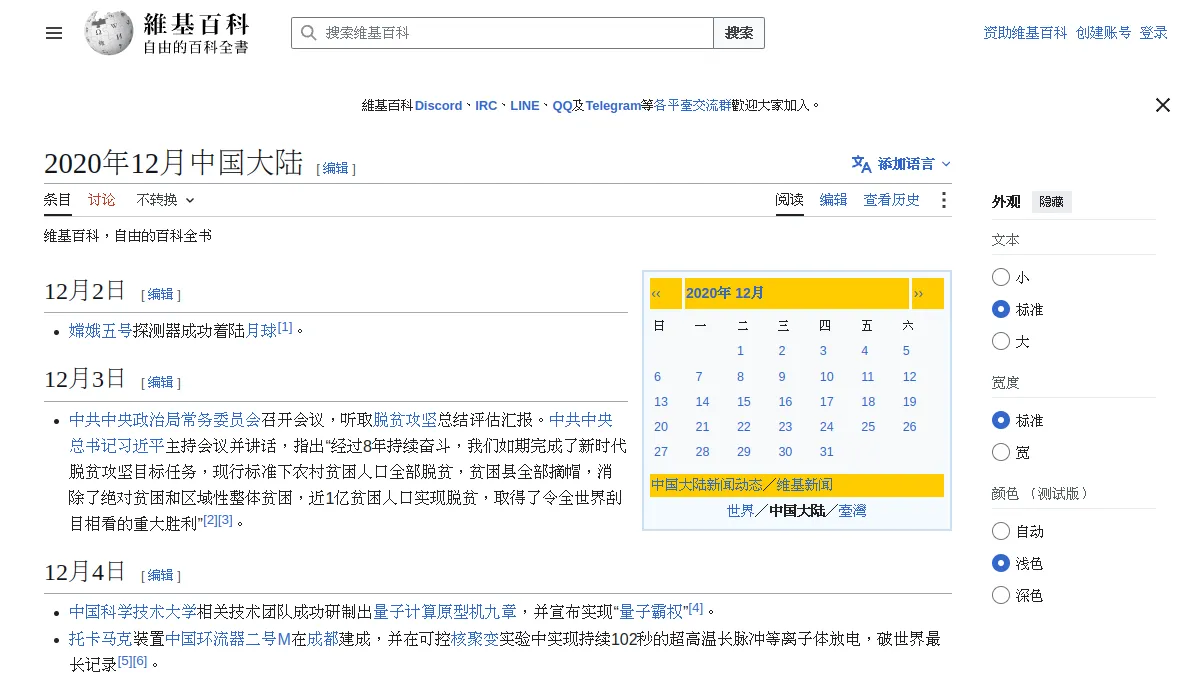
Task: Go to next month in calendar
Action: (919, 293)
